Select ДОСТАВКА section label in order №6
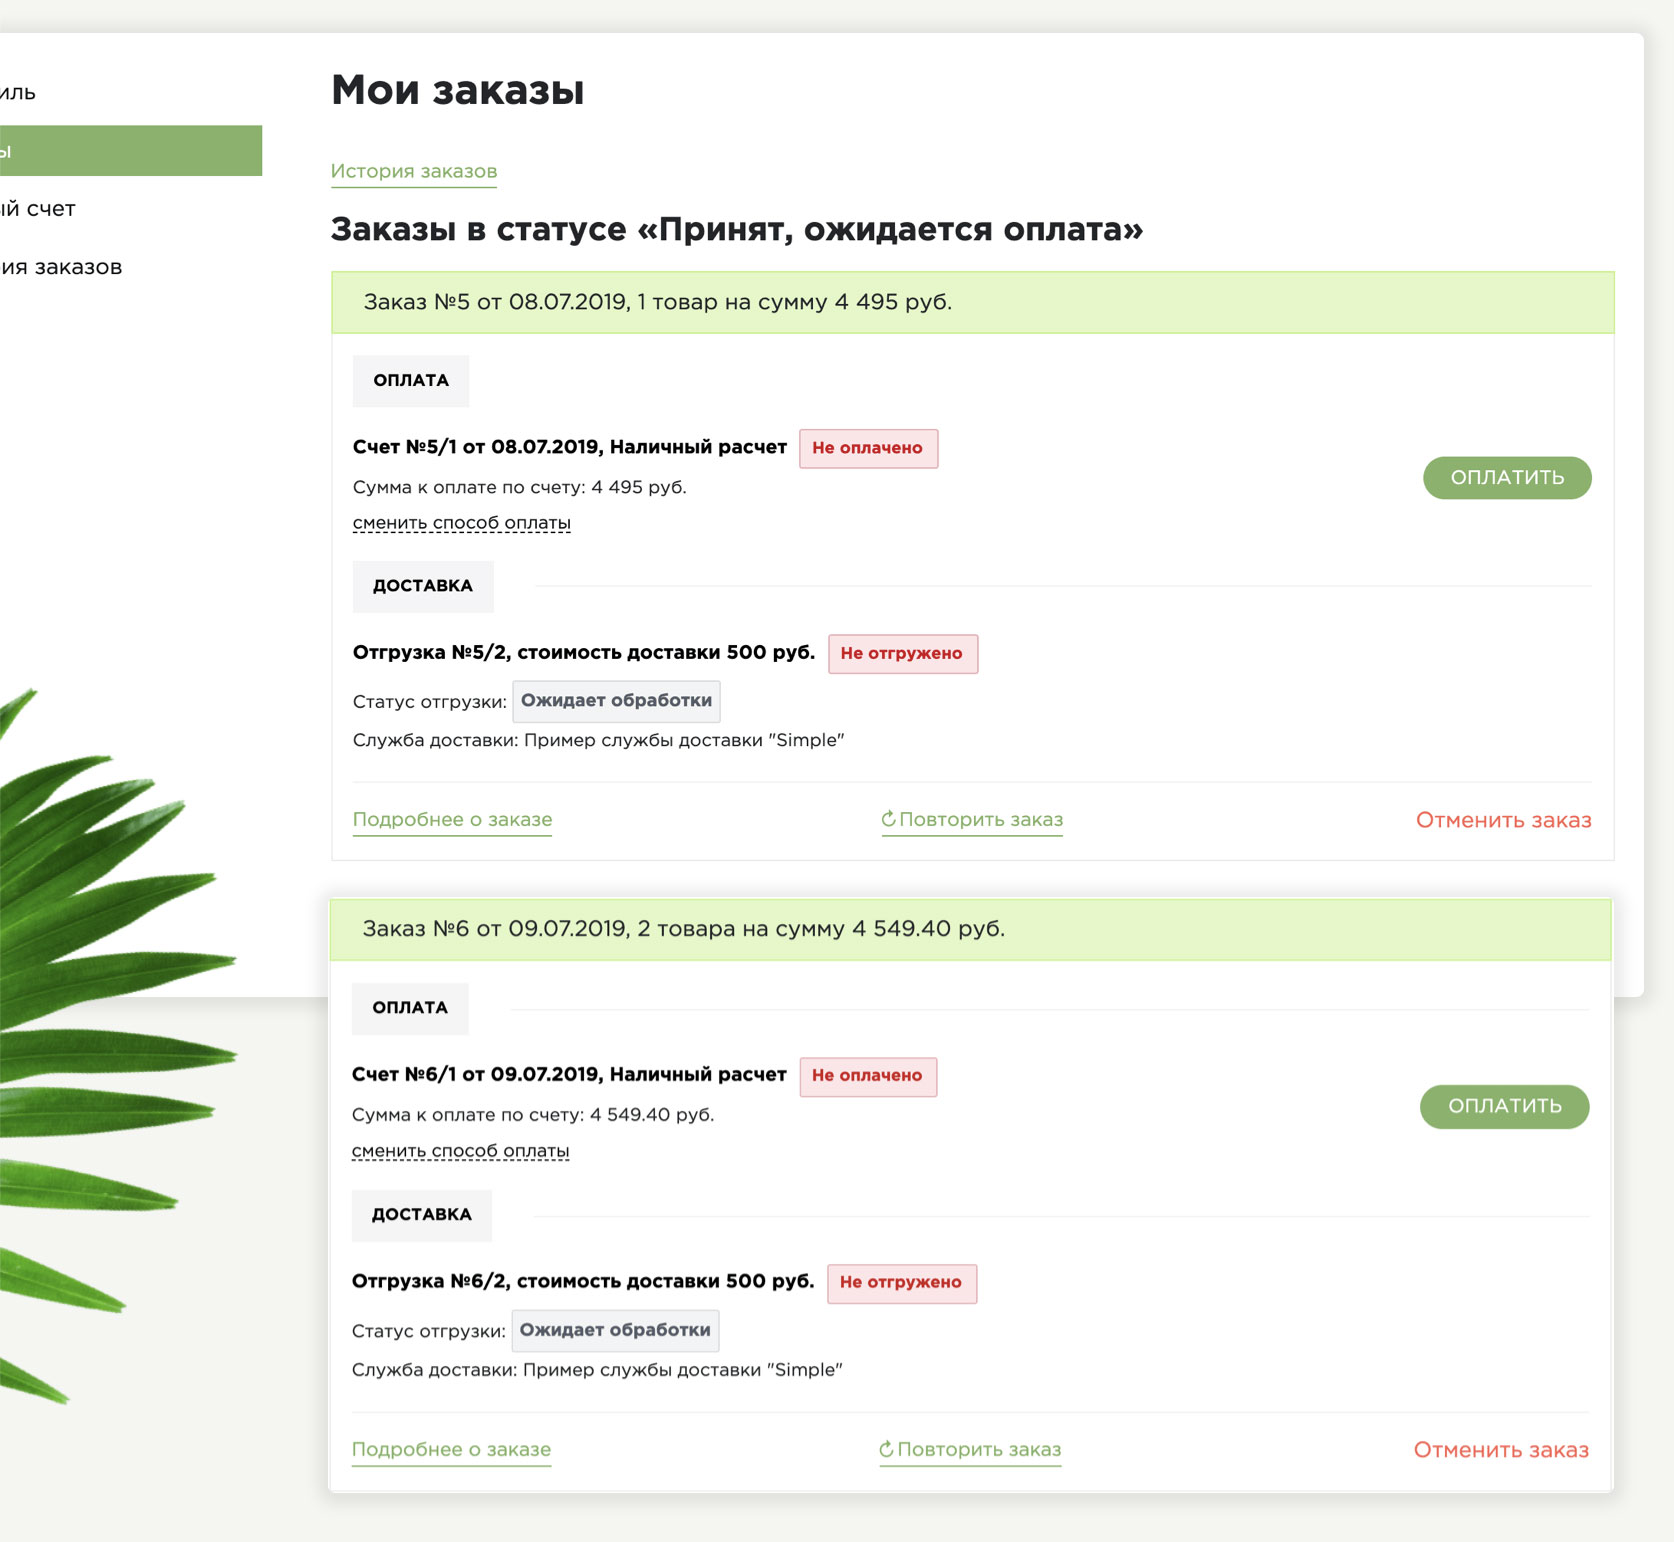The width and height of the screenshot is (1674, 1542). coord(421,1215)
